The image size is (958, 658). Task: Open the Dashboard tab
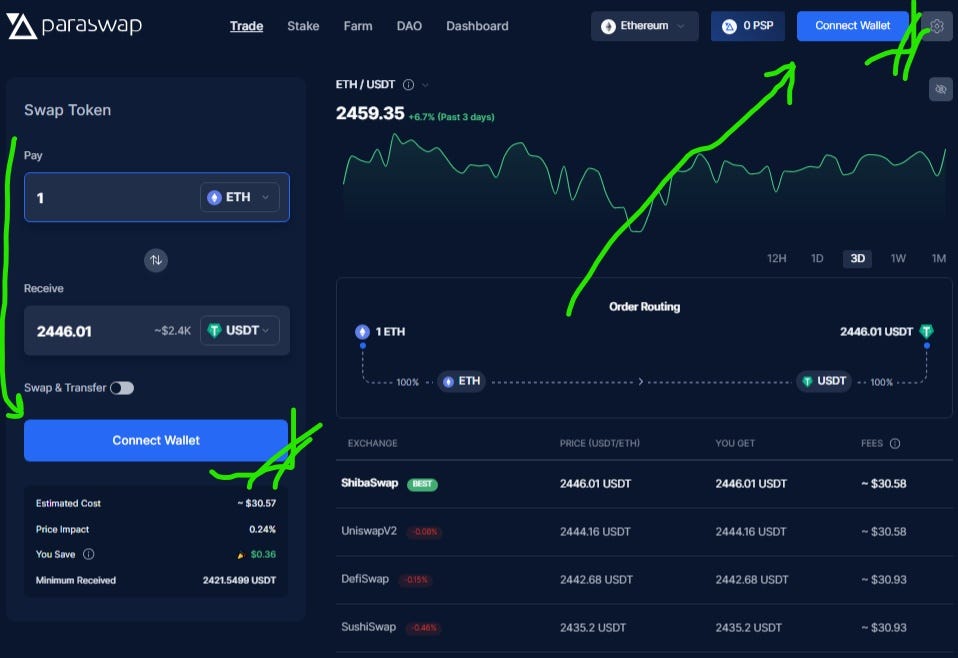click(477, 26)
